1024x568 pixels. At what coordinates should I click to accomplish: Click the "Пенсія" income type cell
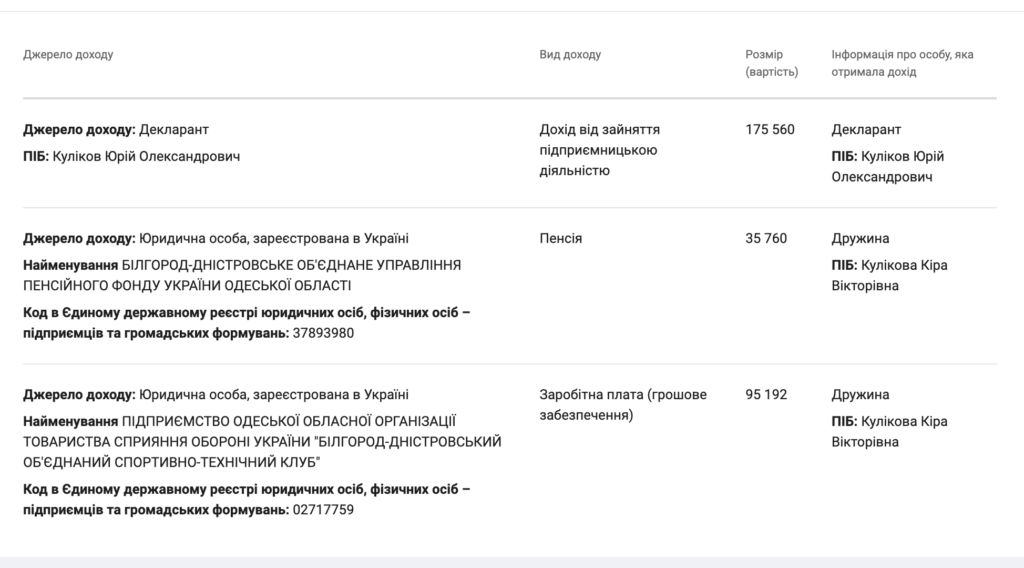pyautogui.click(x=560, y=239)
